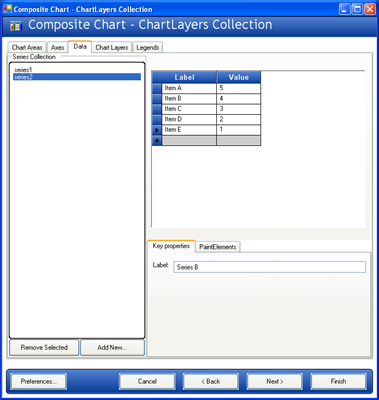Select the Item E label cell
Viewport: 379px width, 400px height.
[x=189, y=130]
